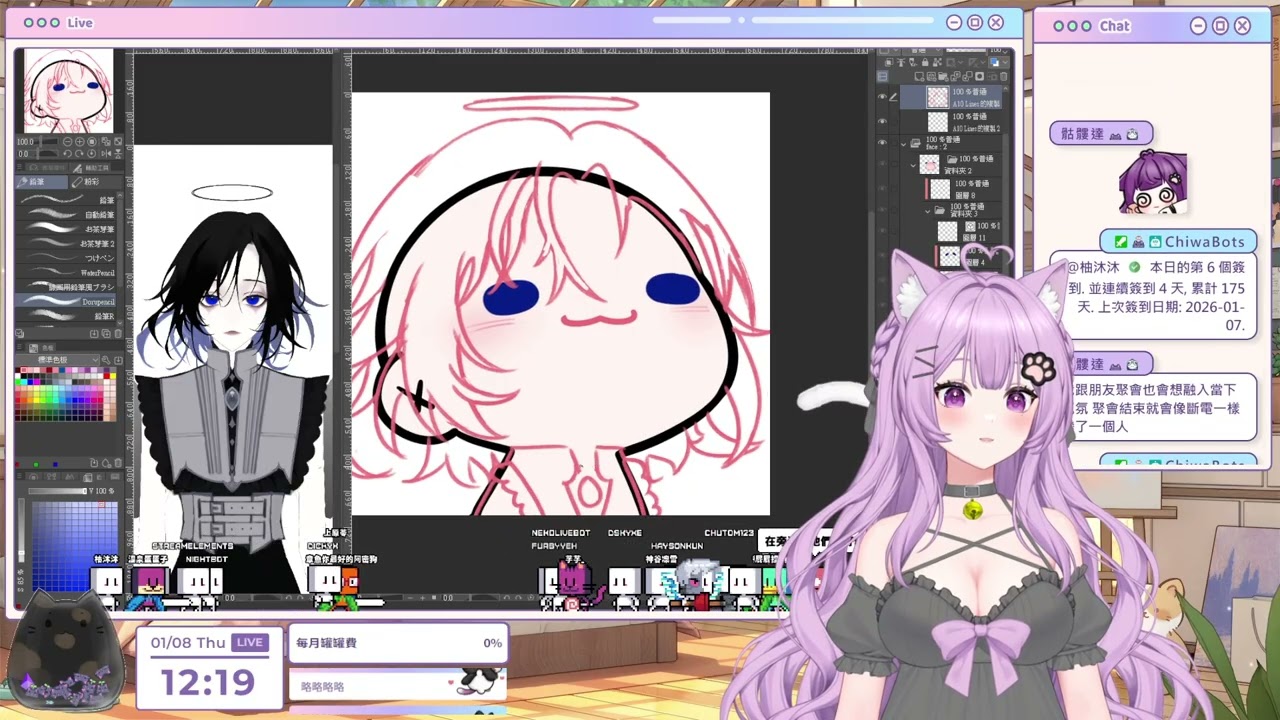Click the create layer mask icon
Viewport: 1280px width, 720px height.
click(x=979, y=76)
